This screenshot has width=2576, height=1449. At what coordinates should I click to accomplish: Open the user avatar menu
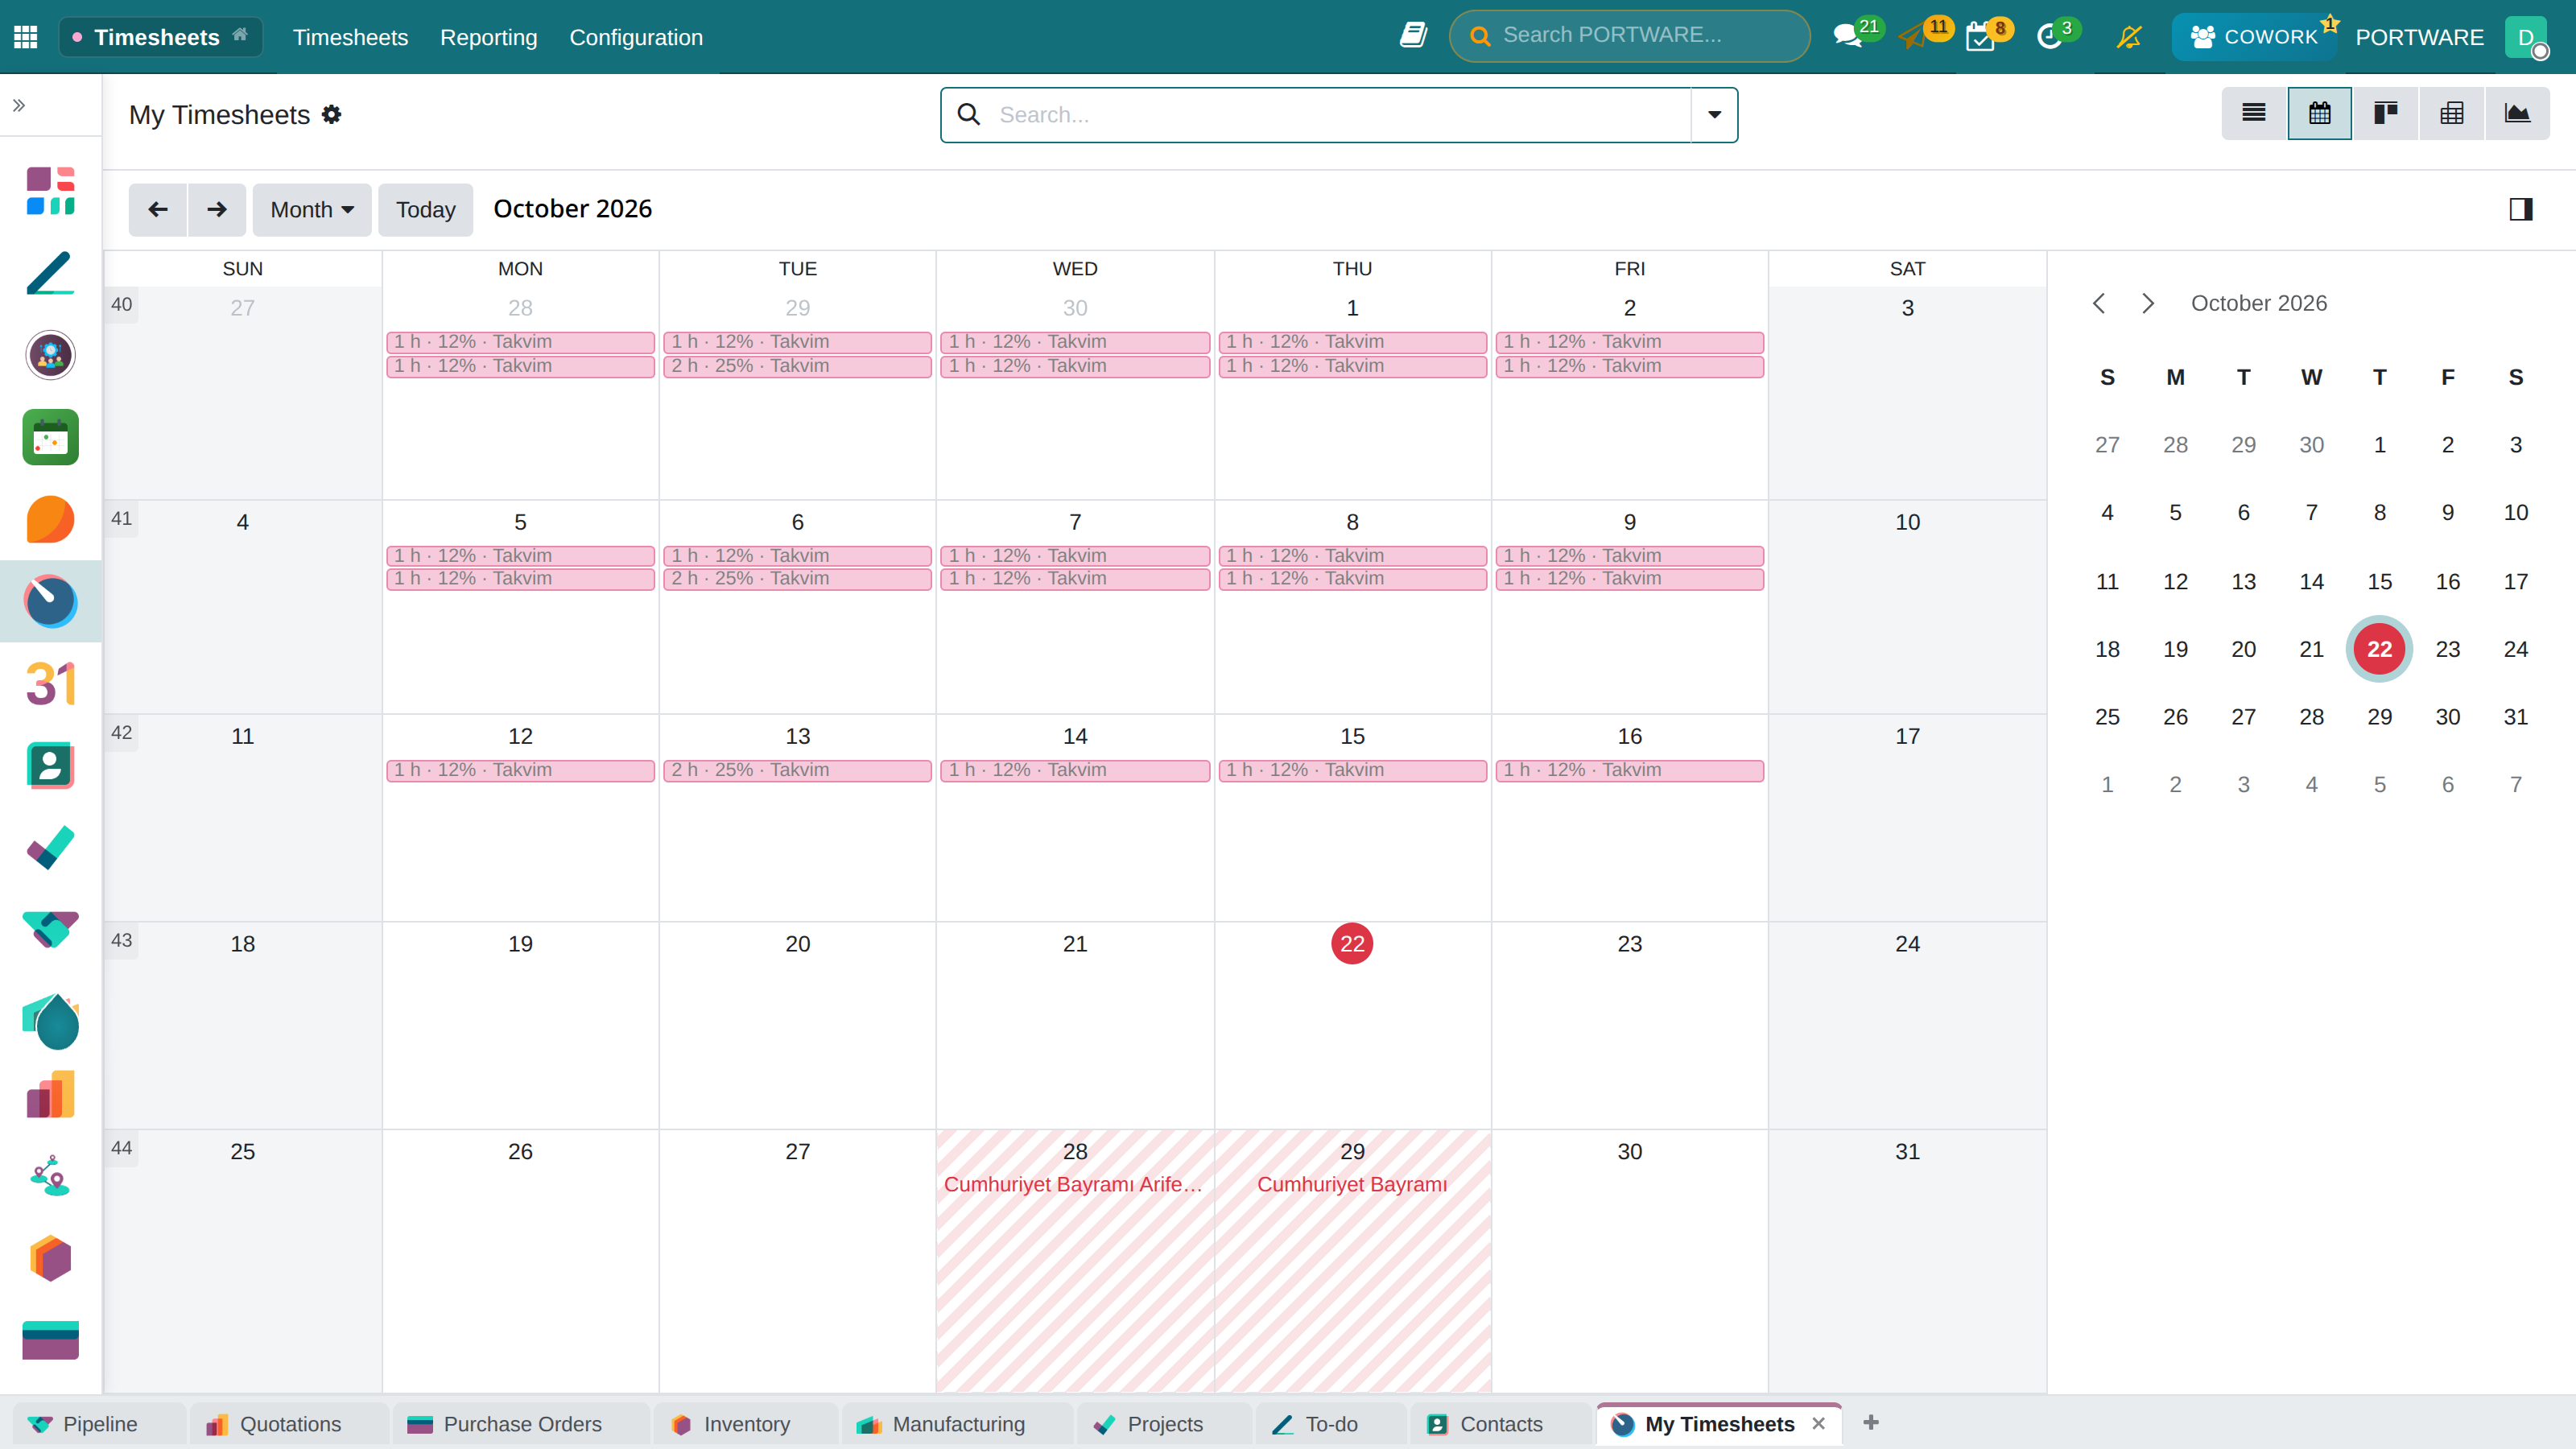tap(2527, 37)
